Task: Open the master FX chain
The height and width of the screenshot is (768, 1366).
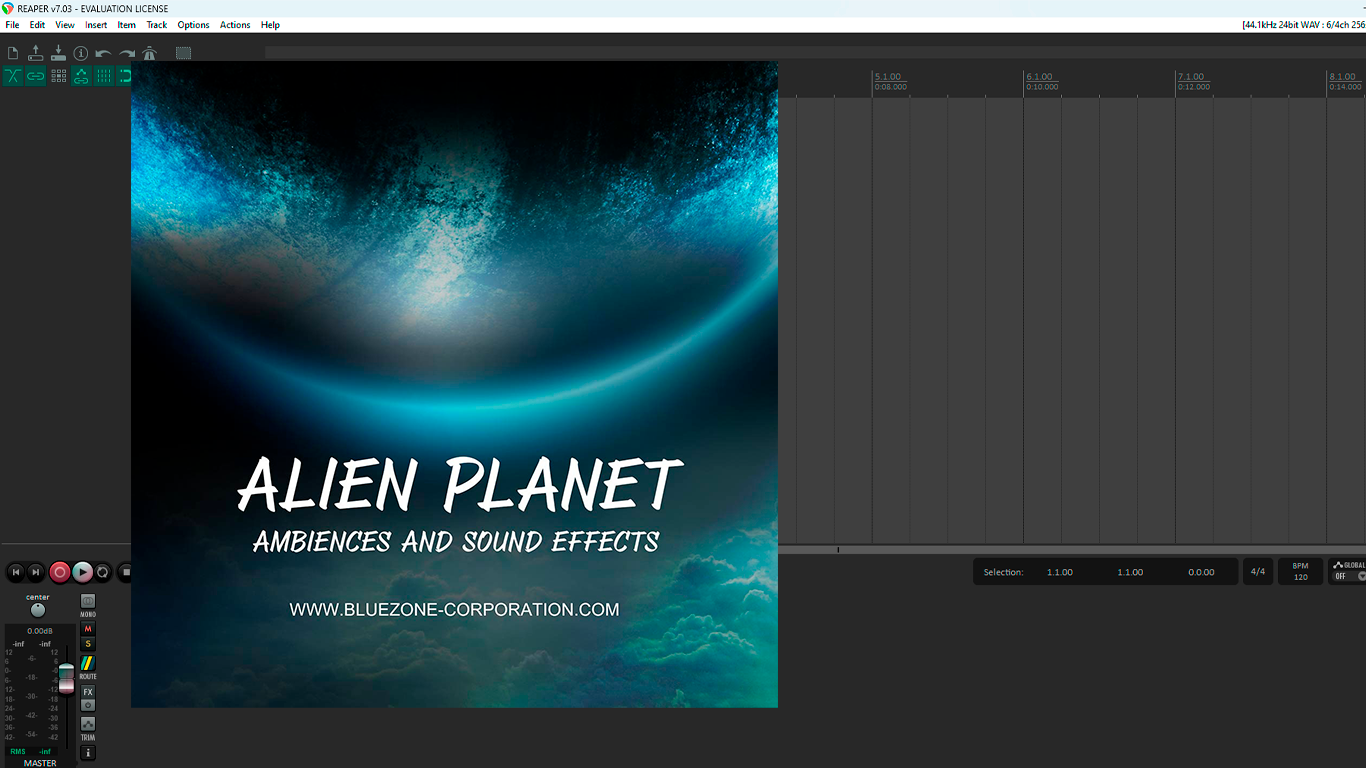Action: (88, 692)
